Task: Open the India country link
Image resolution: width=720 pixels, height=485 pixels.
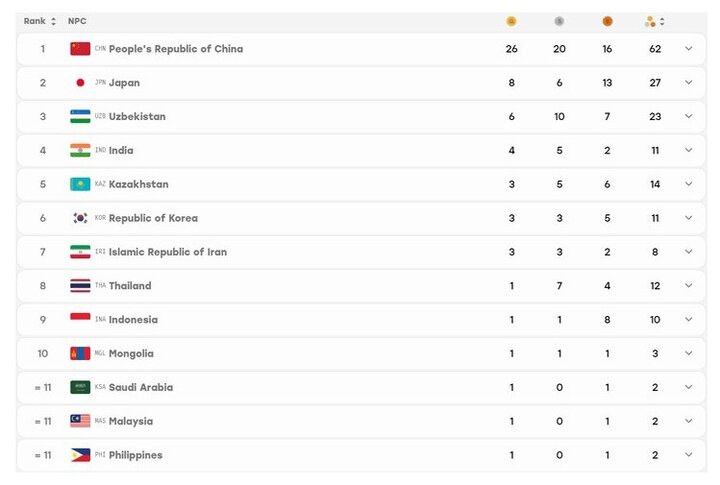Action: (121, 150)
